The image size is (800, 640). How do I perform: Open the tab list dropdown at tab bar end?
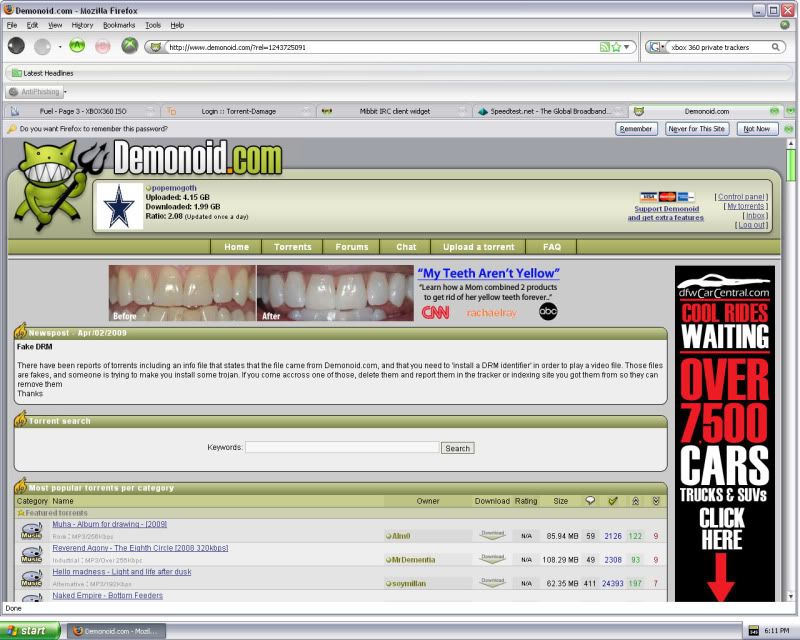(790, 111)
